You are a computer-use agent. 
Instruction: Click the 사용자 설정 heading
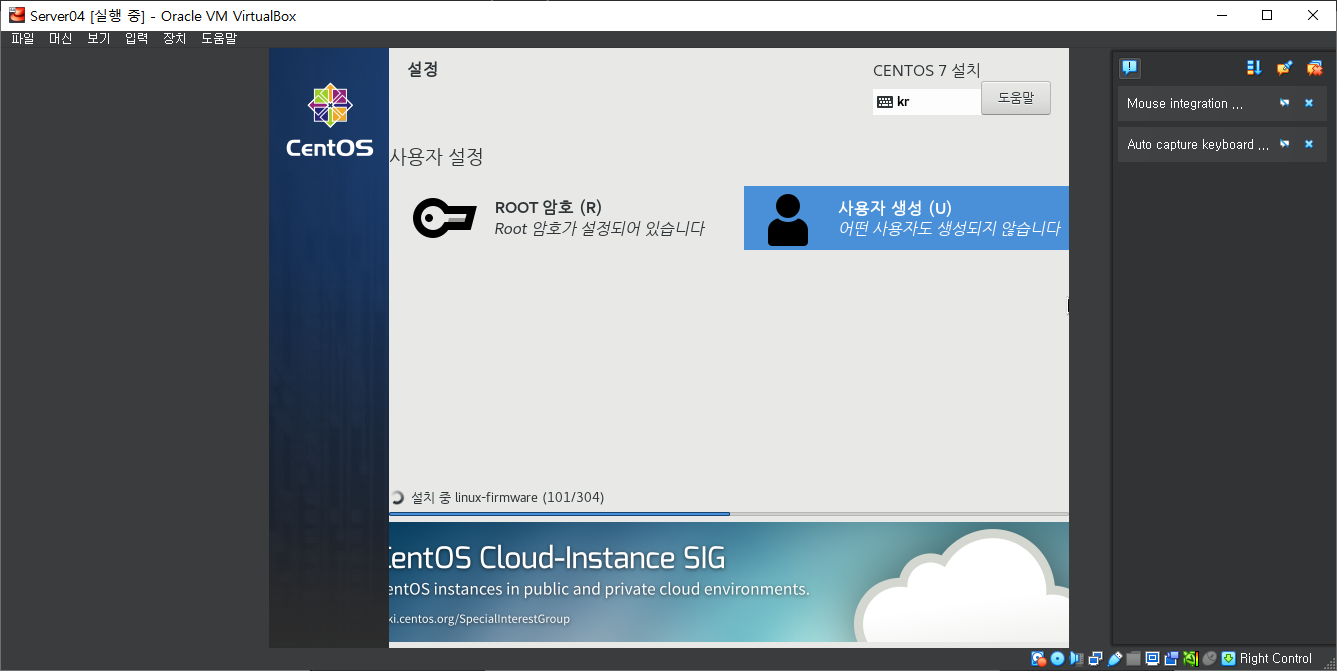(x=436, y=157)
